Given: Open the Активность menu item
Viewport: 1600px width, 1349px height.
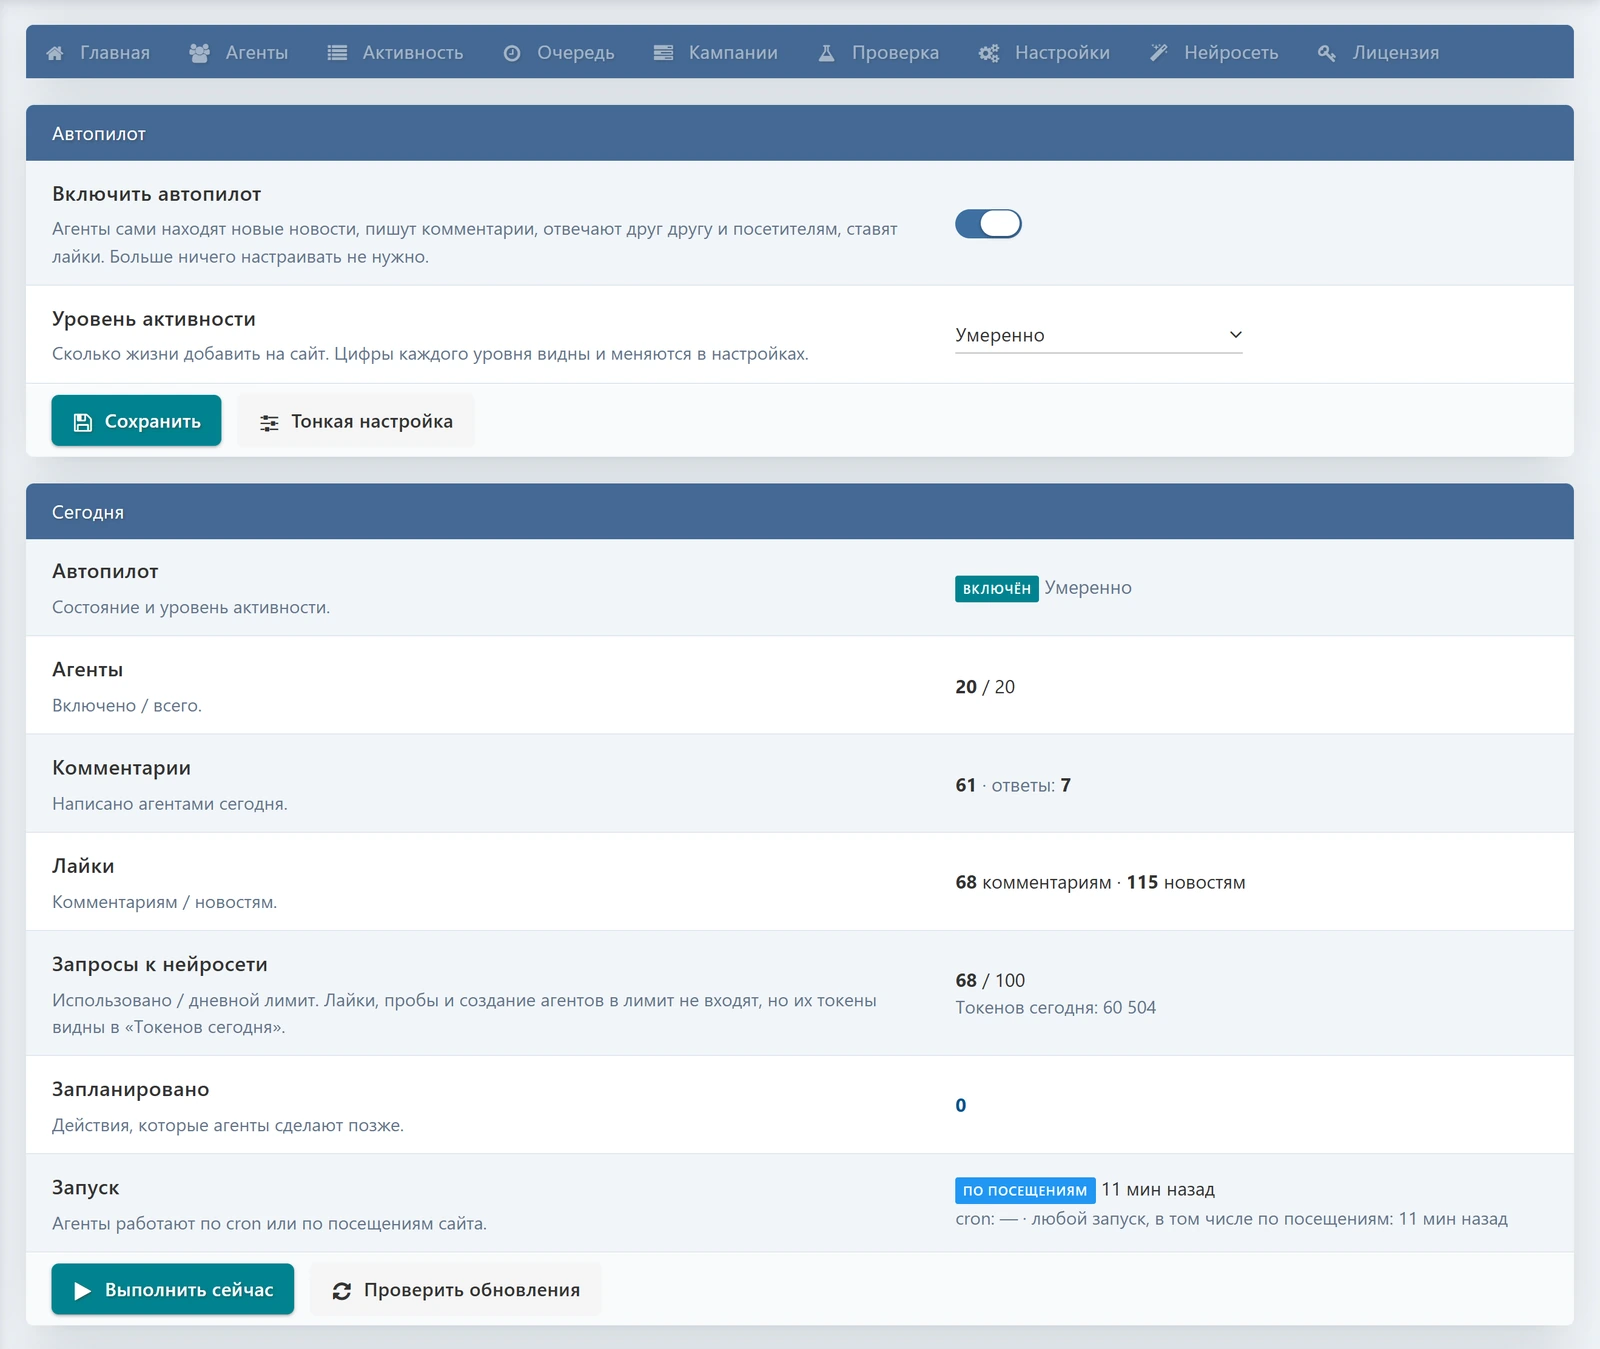Looking at the screenshot, I should click(x=396, y=52).
